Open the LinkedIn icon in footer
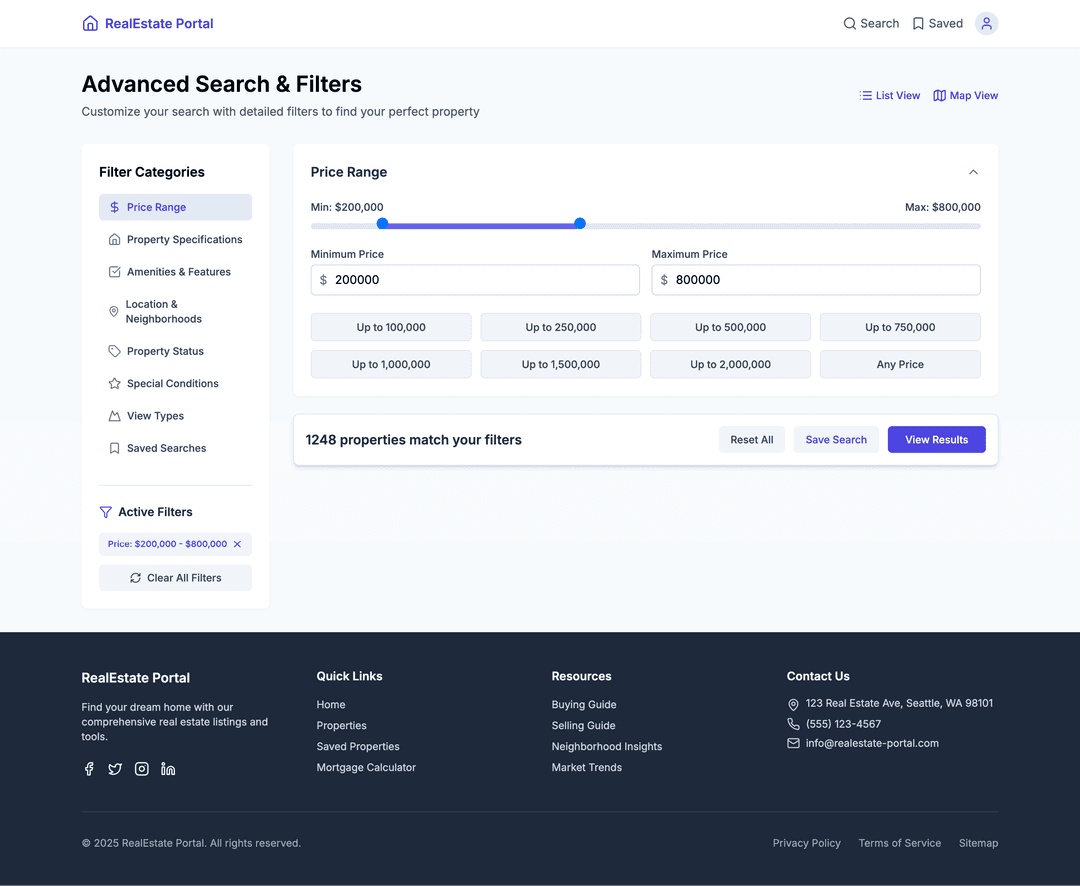 [x=168, y=769]
